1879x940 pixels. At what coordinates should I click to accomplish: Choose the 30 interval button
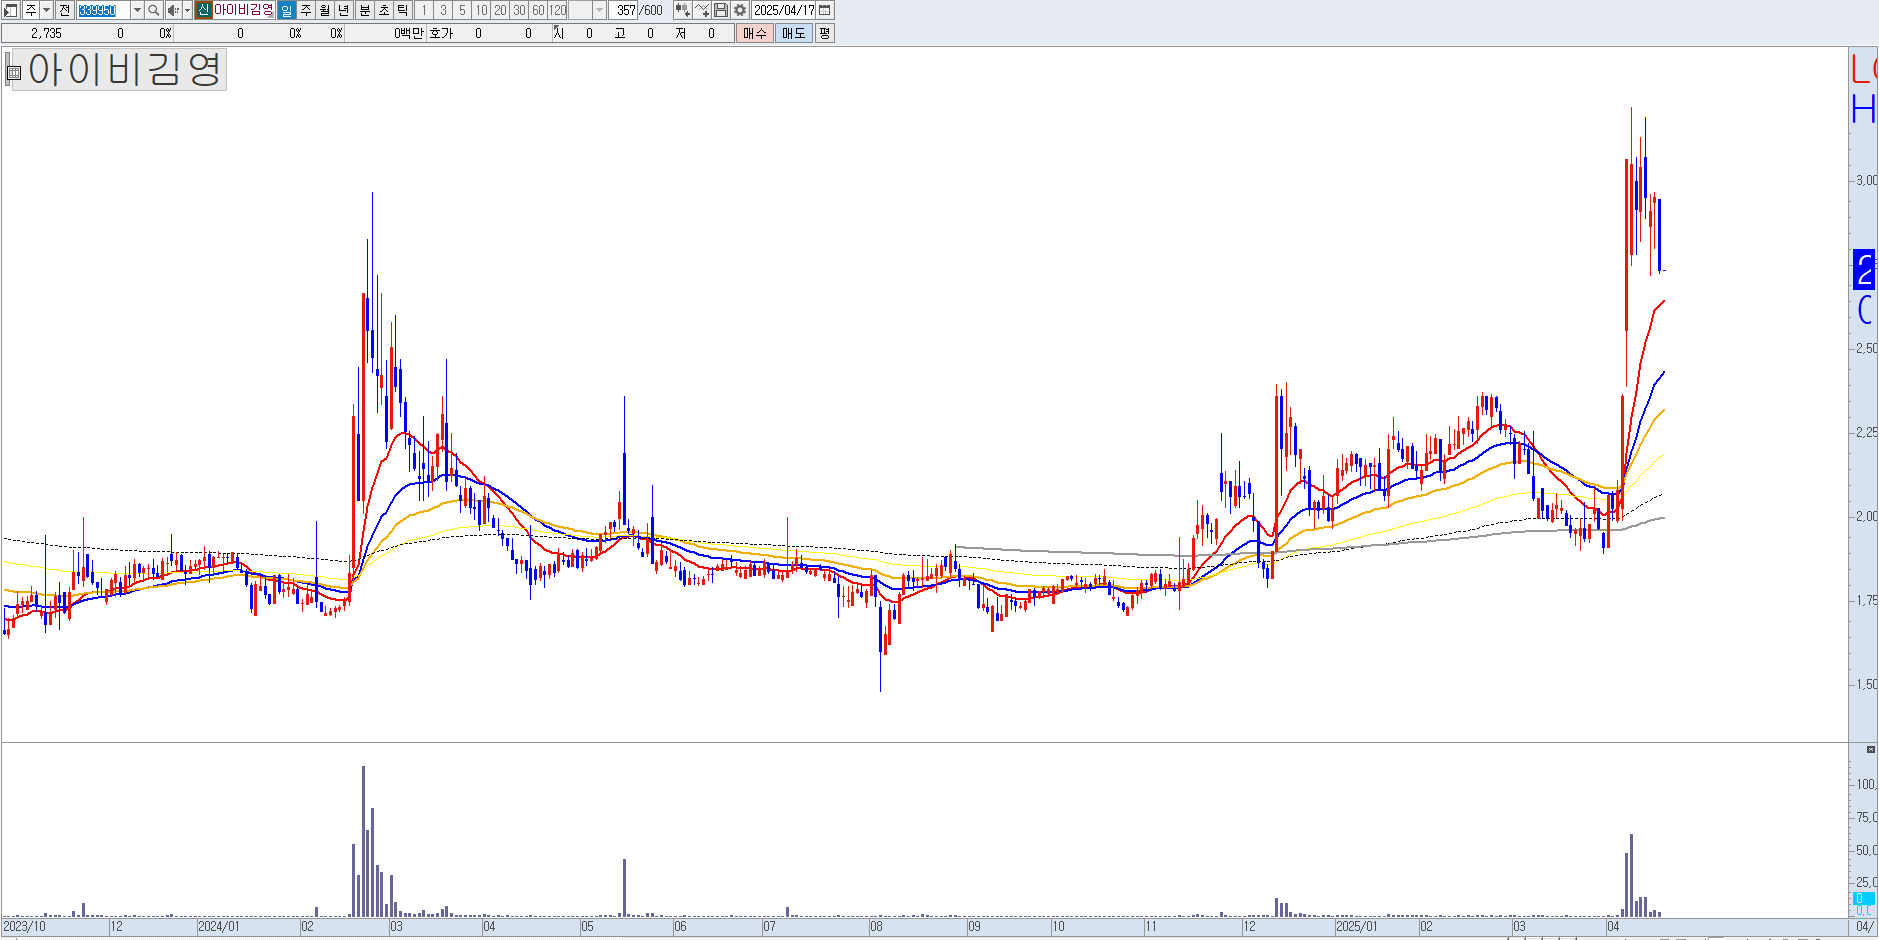tap(519, 10)
